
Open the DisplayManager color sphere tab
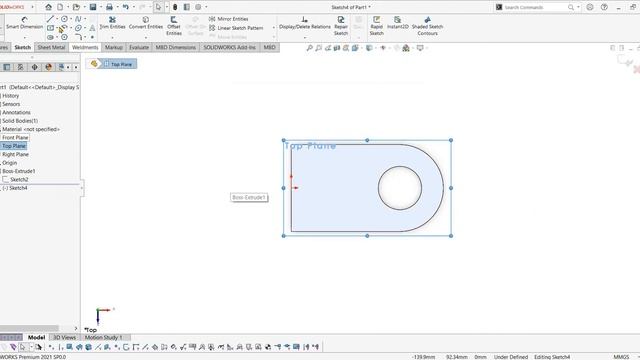[x=48, y=67]
